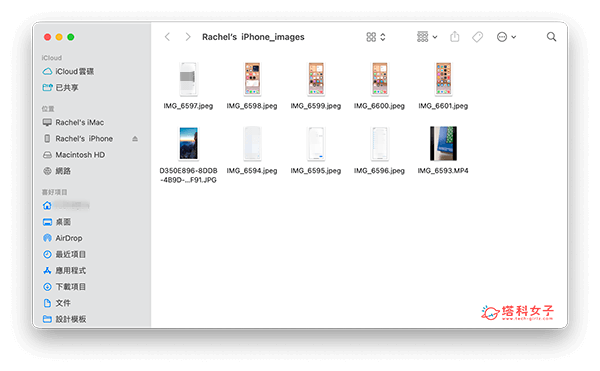Select Rachel's iPhone in sidebar
Screen dimensions: 600x371
pos(78,138)
